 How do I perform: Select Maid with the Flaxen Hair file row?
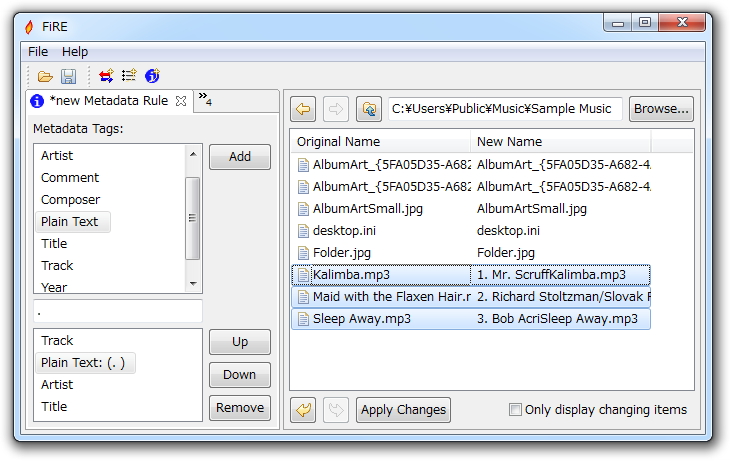tap(471, 297)
